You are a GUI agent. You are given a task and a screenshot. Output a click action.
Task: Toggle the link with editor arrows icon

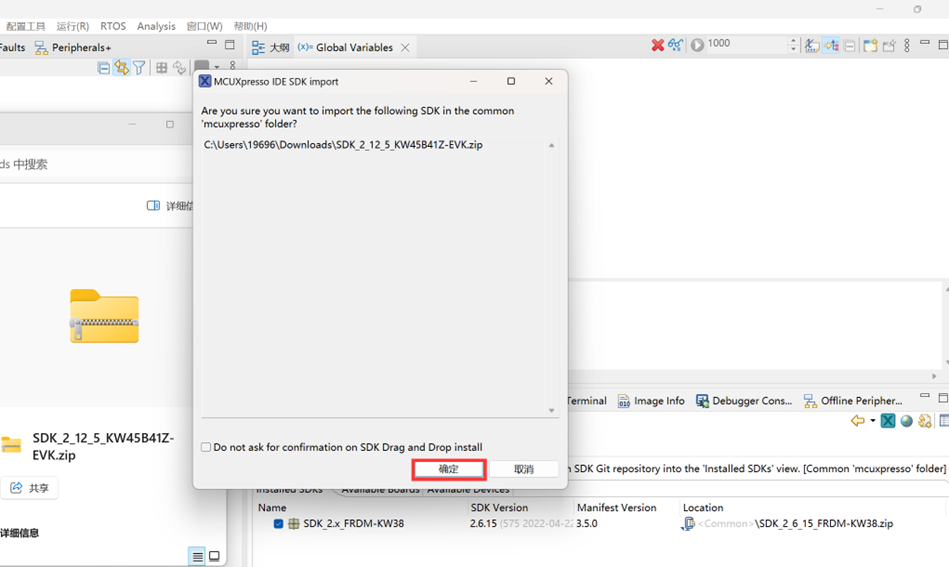(122, 68)
